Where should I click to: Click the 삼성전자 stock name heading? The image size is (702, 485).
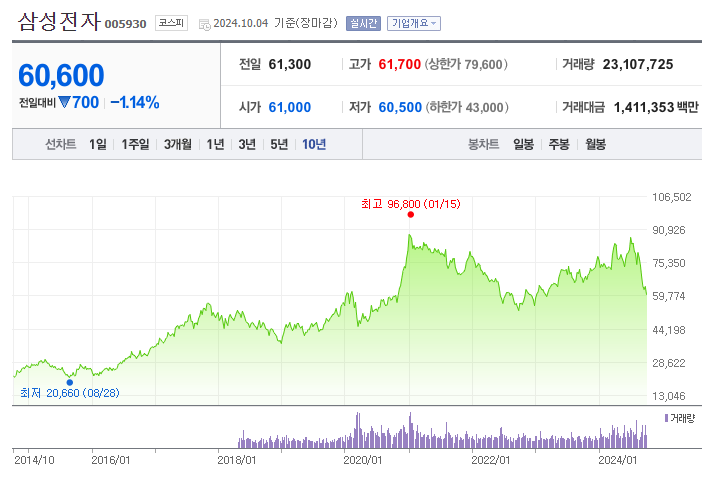click(59, 21)
